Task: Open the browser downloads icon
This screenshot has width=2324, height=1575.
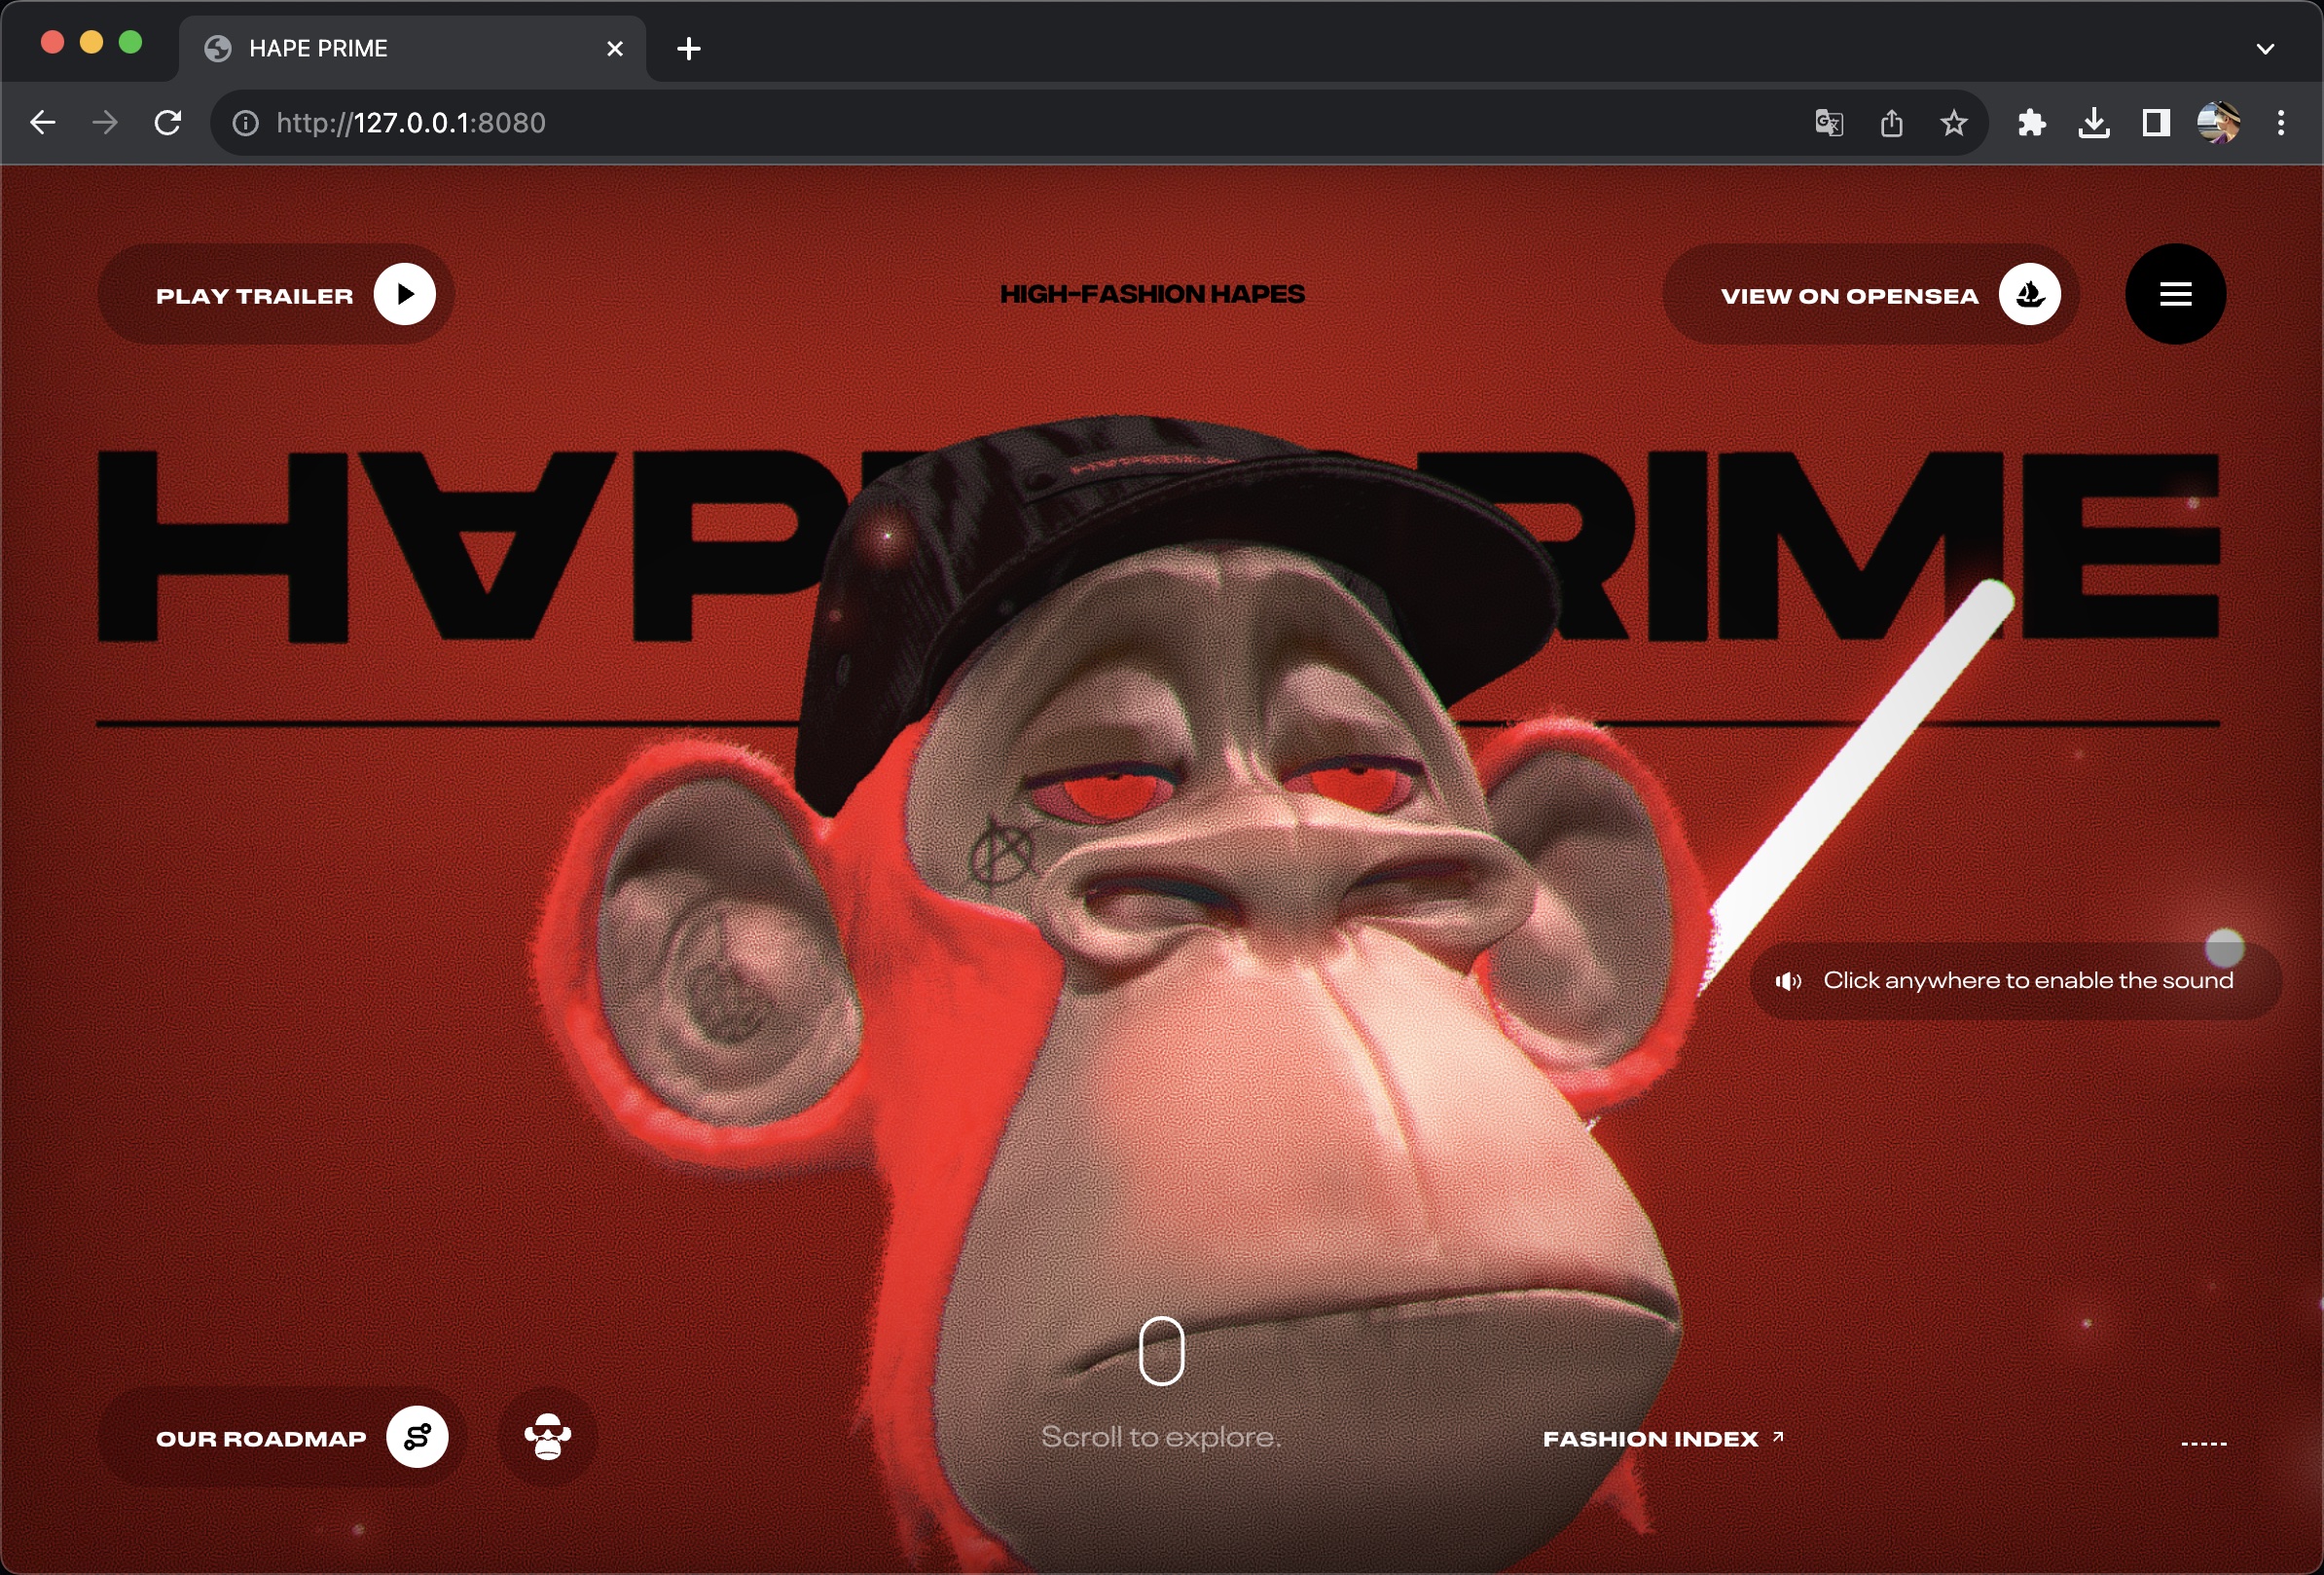Action: [2094, 123]
